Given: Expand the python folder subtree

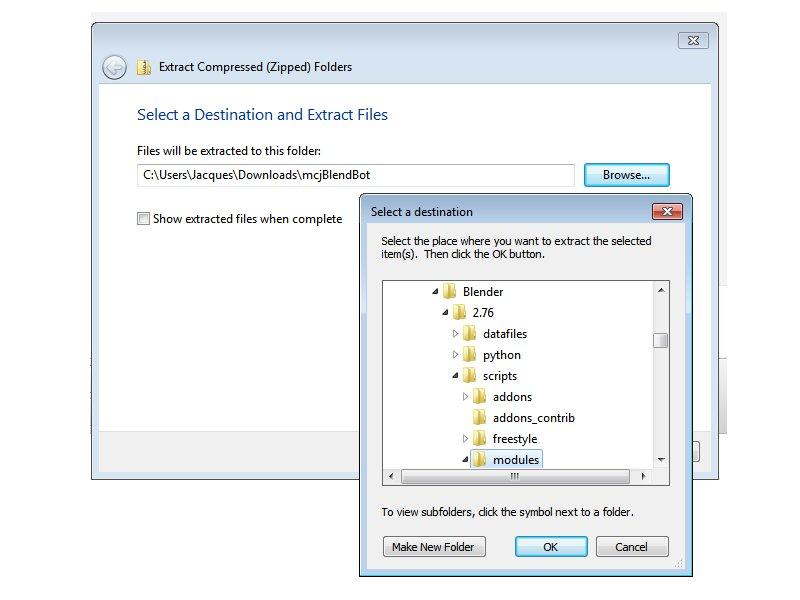Looking at the screenshot, I should point(456,355).
